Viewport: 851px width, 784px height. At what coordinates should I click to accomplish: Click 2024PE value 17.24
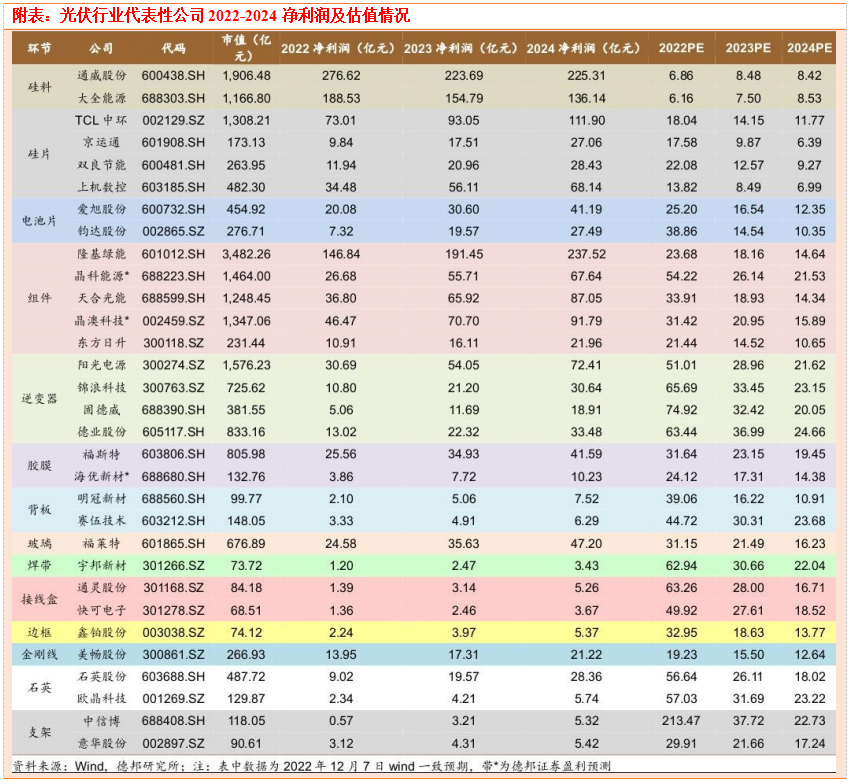(x=809, y=744)
